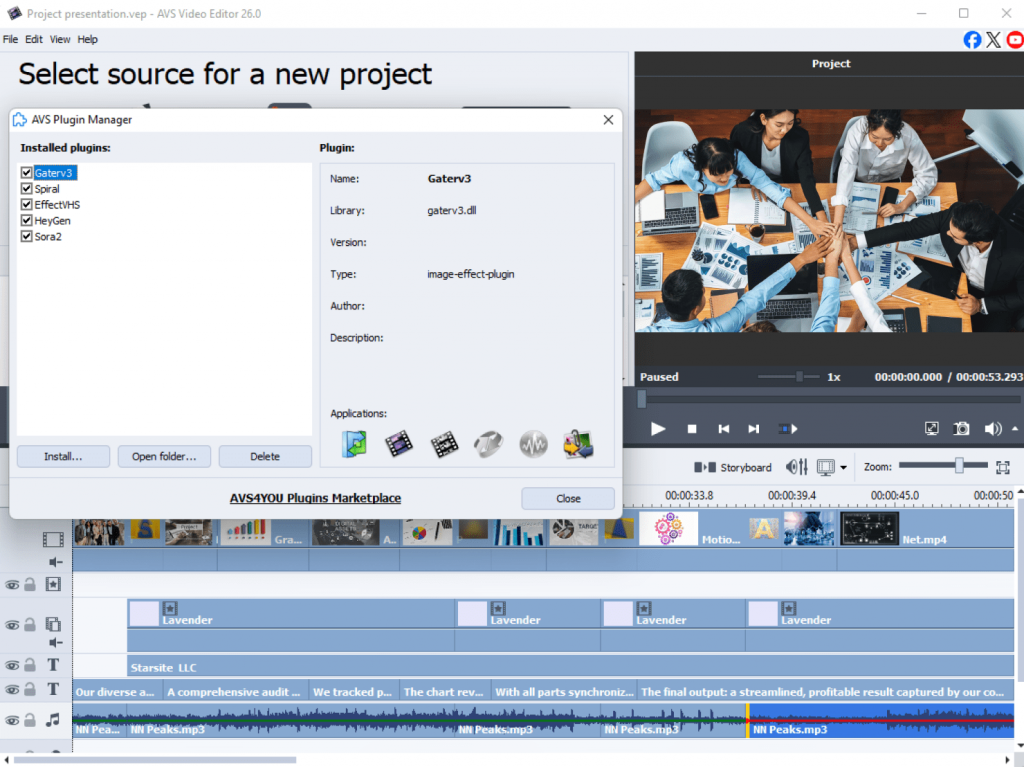Viewport: 1024px width, 767px height.
Task: Click the AVS Video Converter application icon
Action: point(354,444)
